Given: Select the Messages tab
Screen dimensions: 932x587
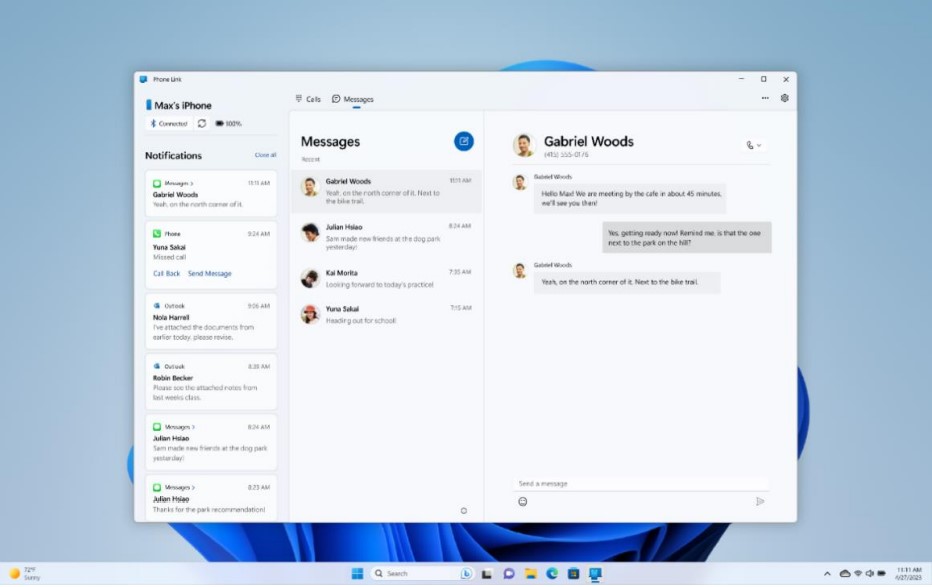Looking at the screenshot, I should click(x=352, y=98).
